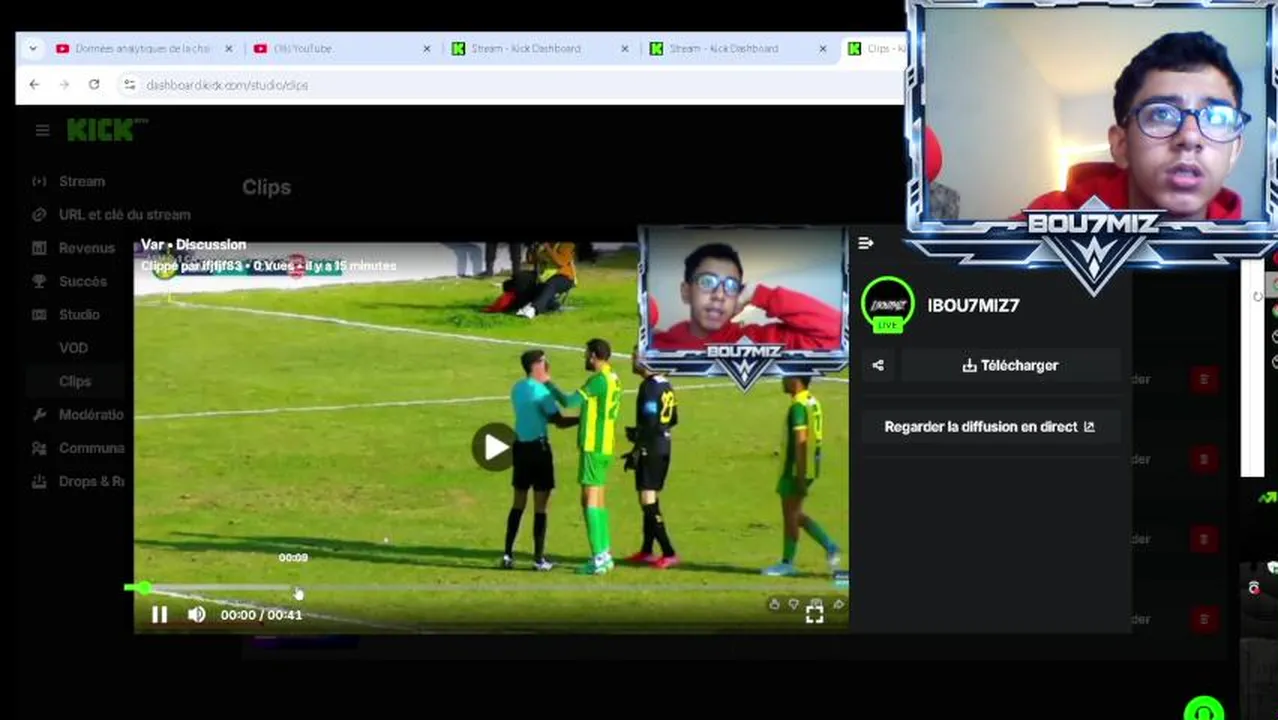The image size is (1278, 720).
Task: Go back using the browser back arrow
Action: click(x=34, y=85)
